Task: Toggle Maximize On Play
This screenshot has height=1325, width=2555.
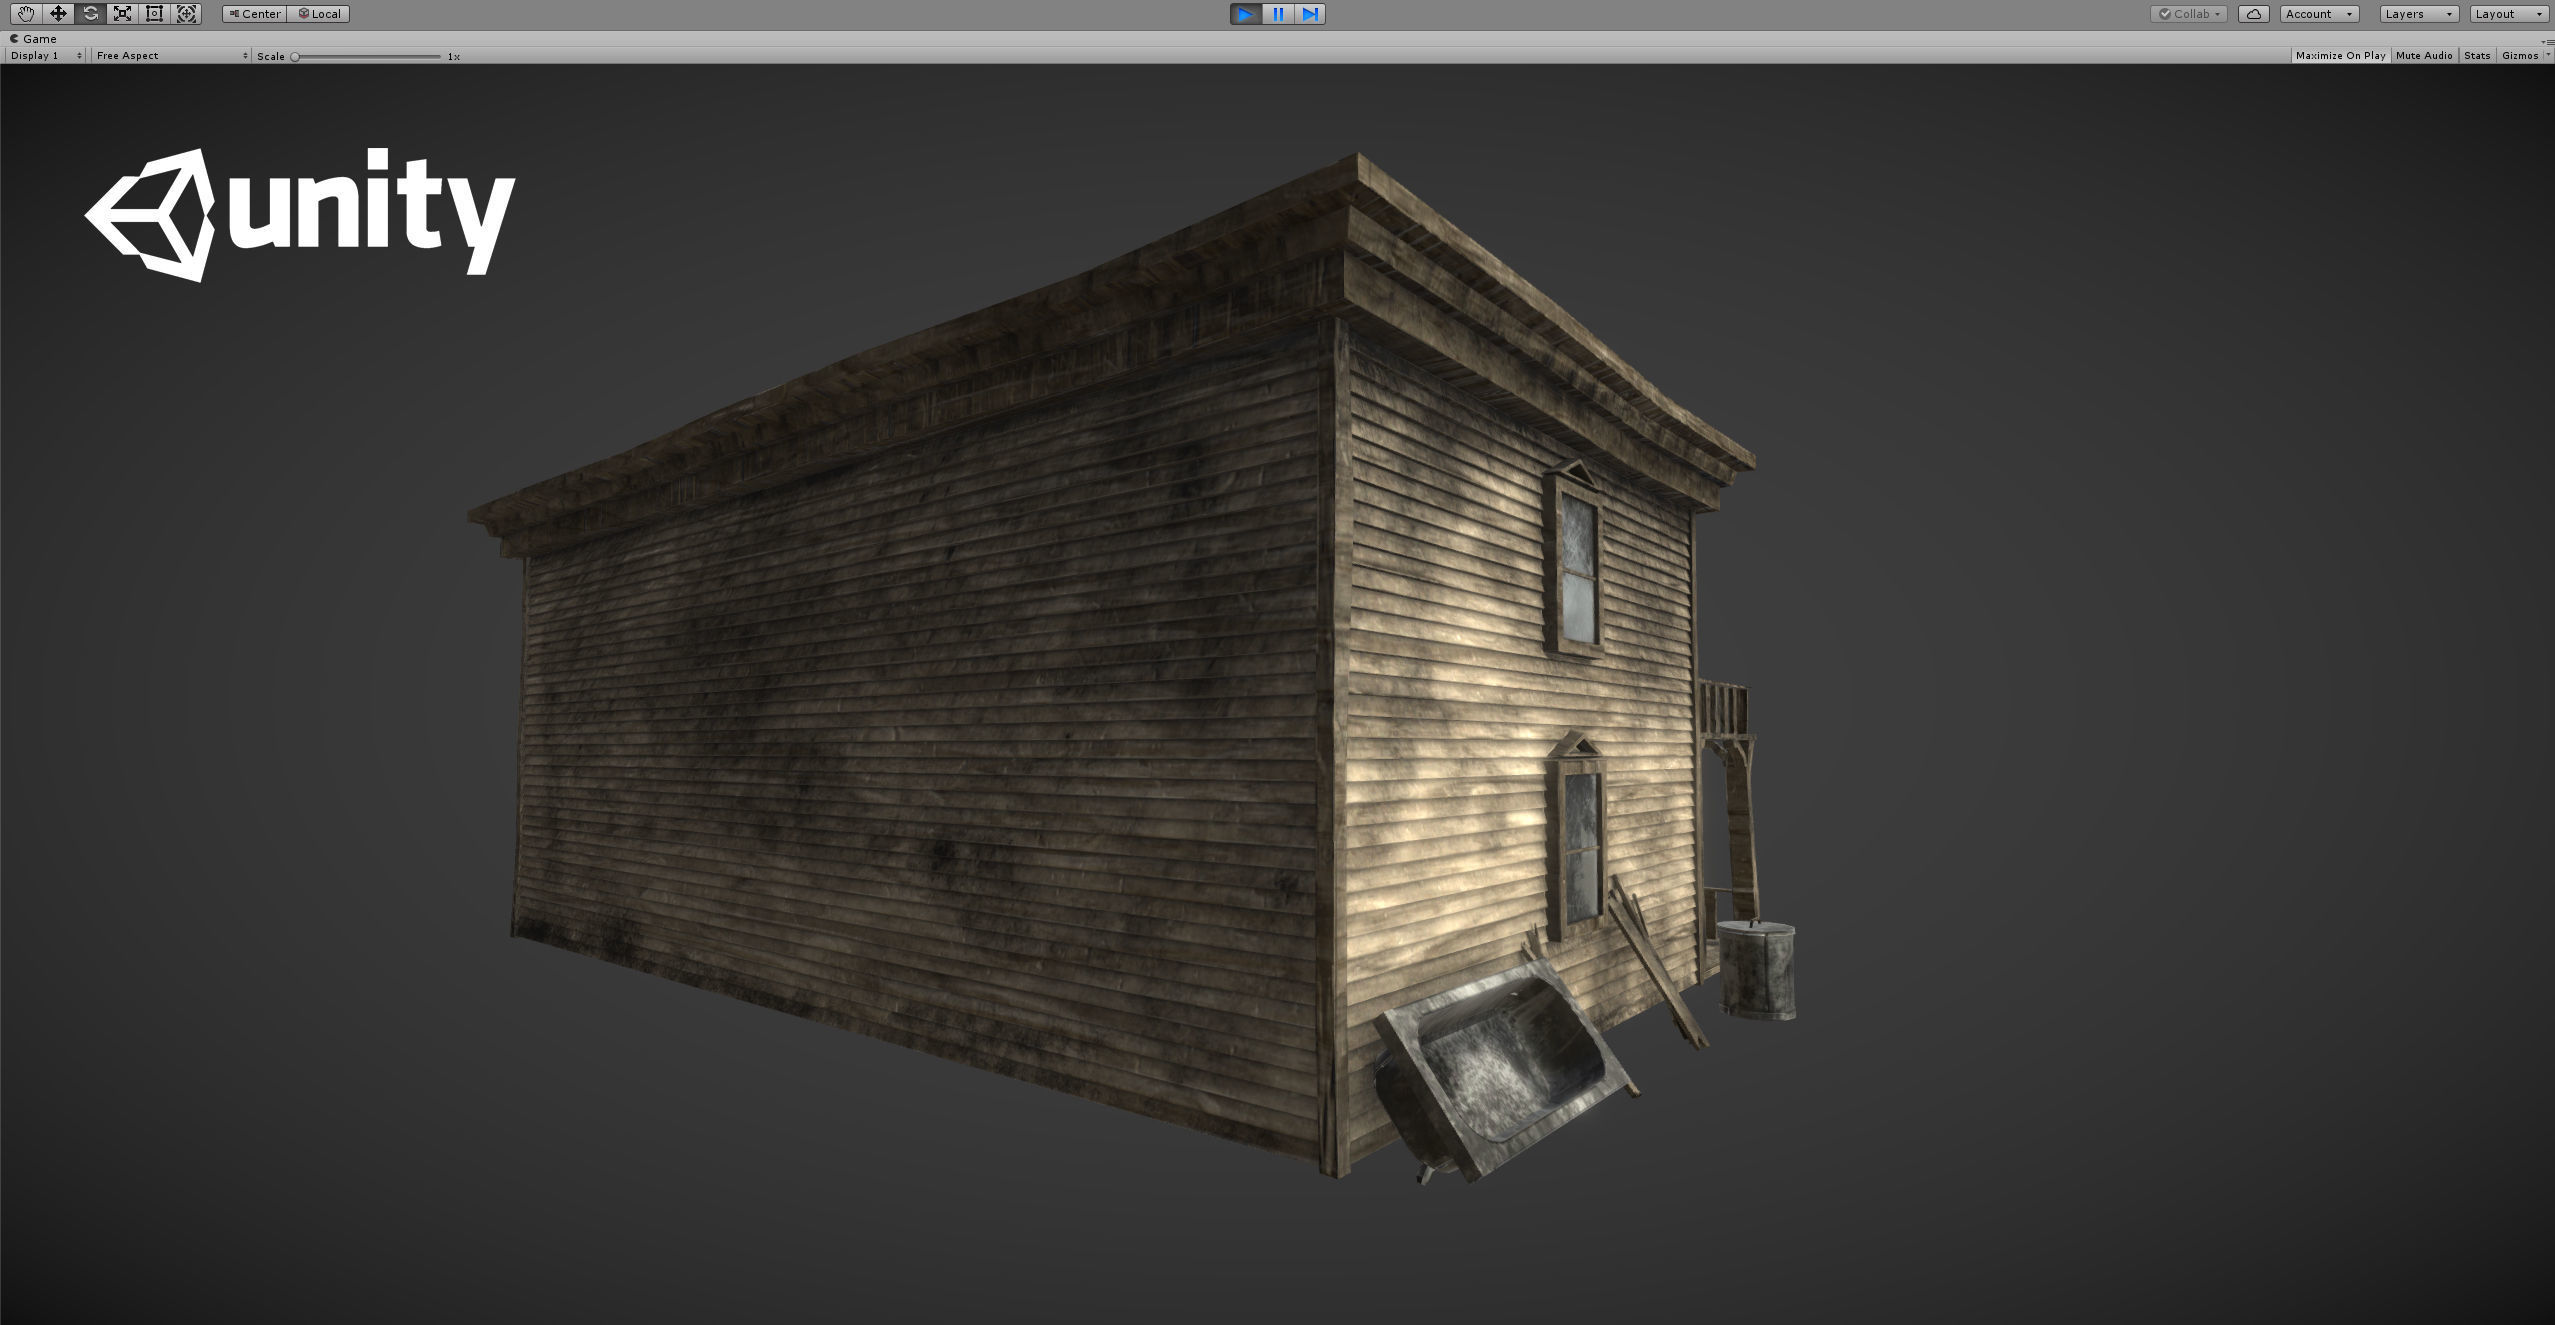Action: (x=2340, y=56)
